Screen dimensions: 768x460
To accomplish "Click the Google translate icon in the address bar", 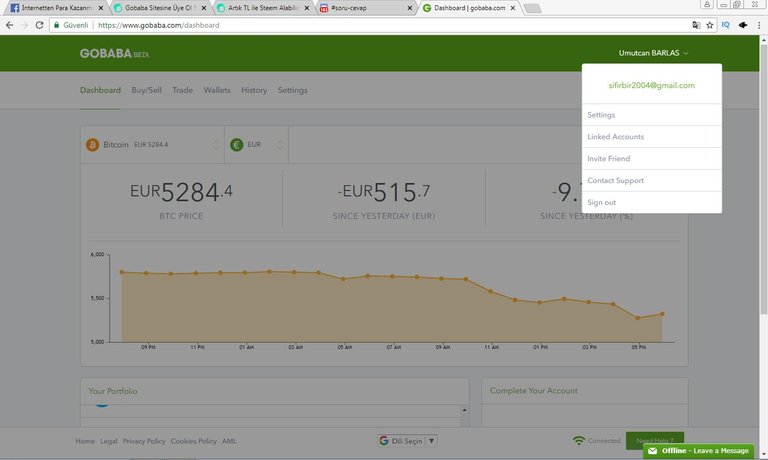I will click(x=695, y=25).
